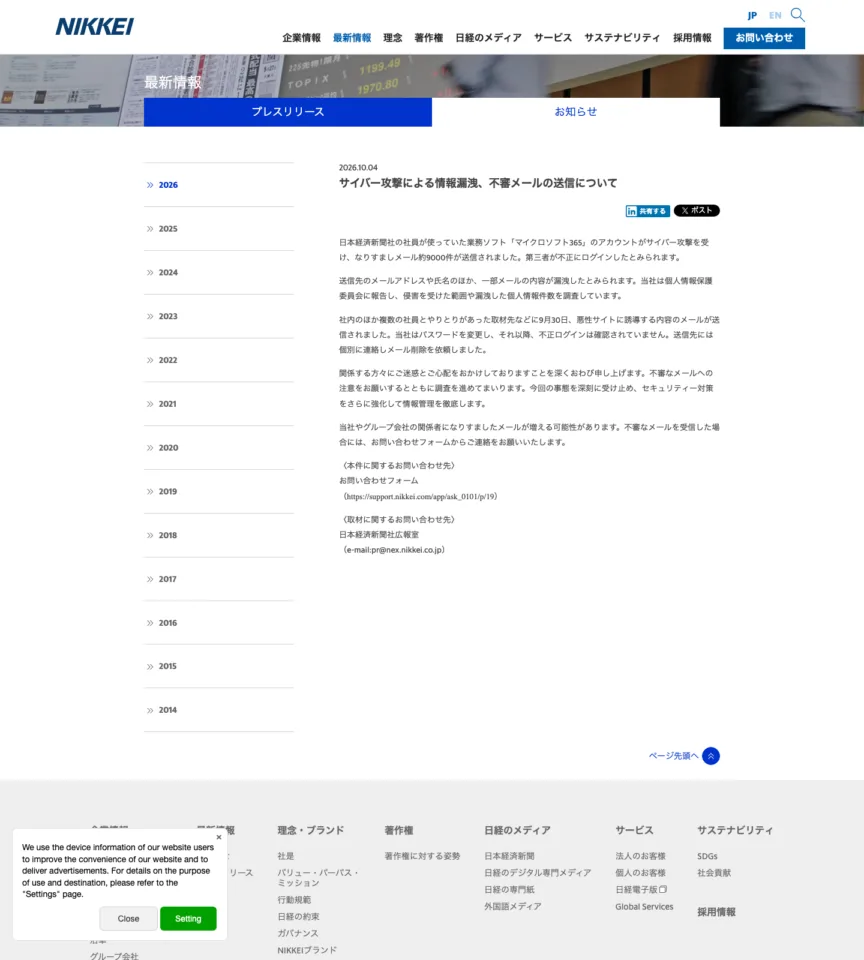
Task: Open footer 法人のお客様 link
Action: [640, 856]
